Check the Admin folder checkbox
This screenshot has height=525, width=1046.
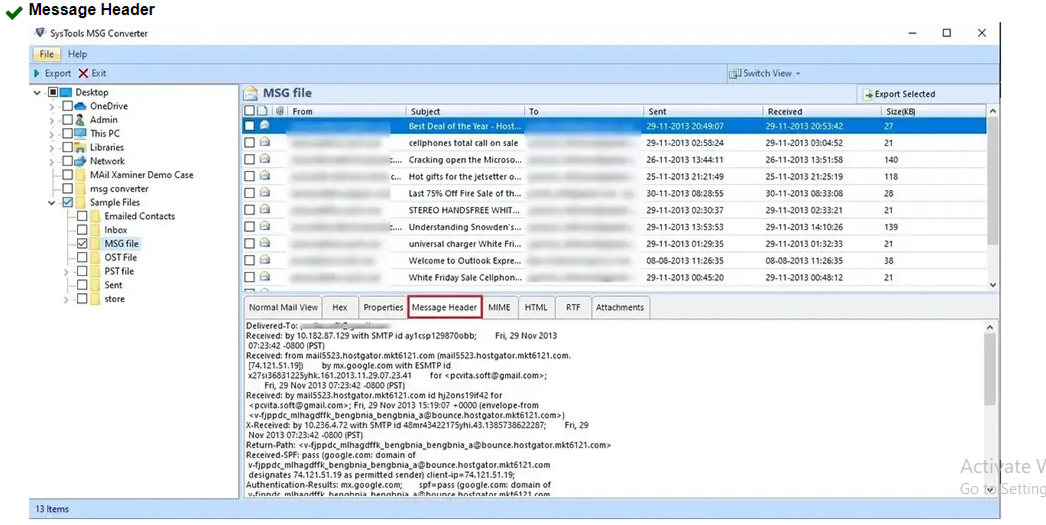point(67,120)
